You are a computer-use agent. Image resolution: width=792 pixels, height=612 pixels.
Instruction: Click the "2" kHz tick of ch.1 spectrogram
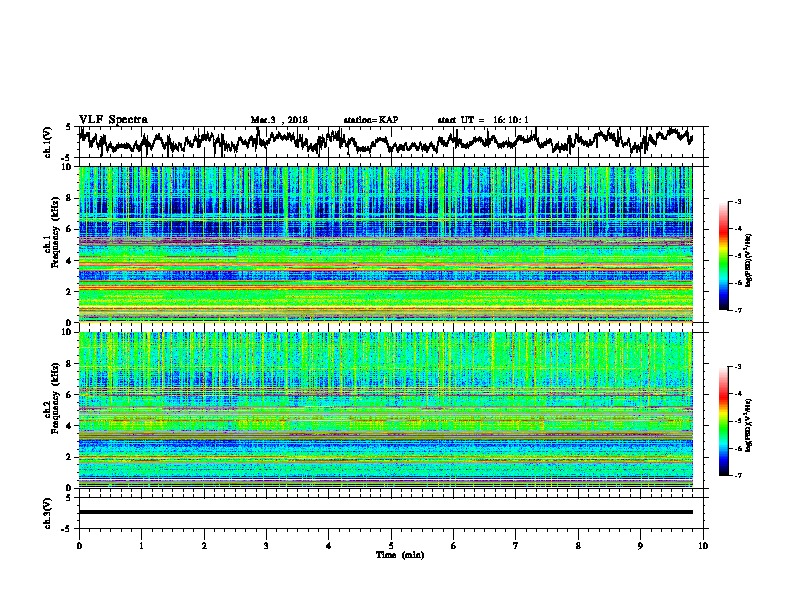tap(69, 292)
